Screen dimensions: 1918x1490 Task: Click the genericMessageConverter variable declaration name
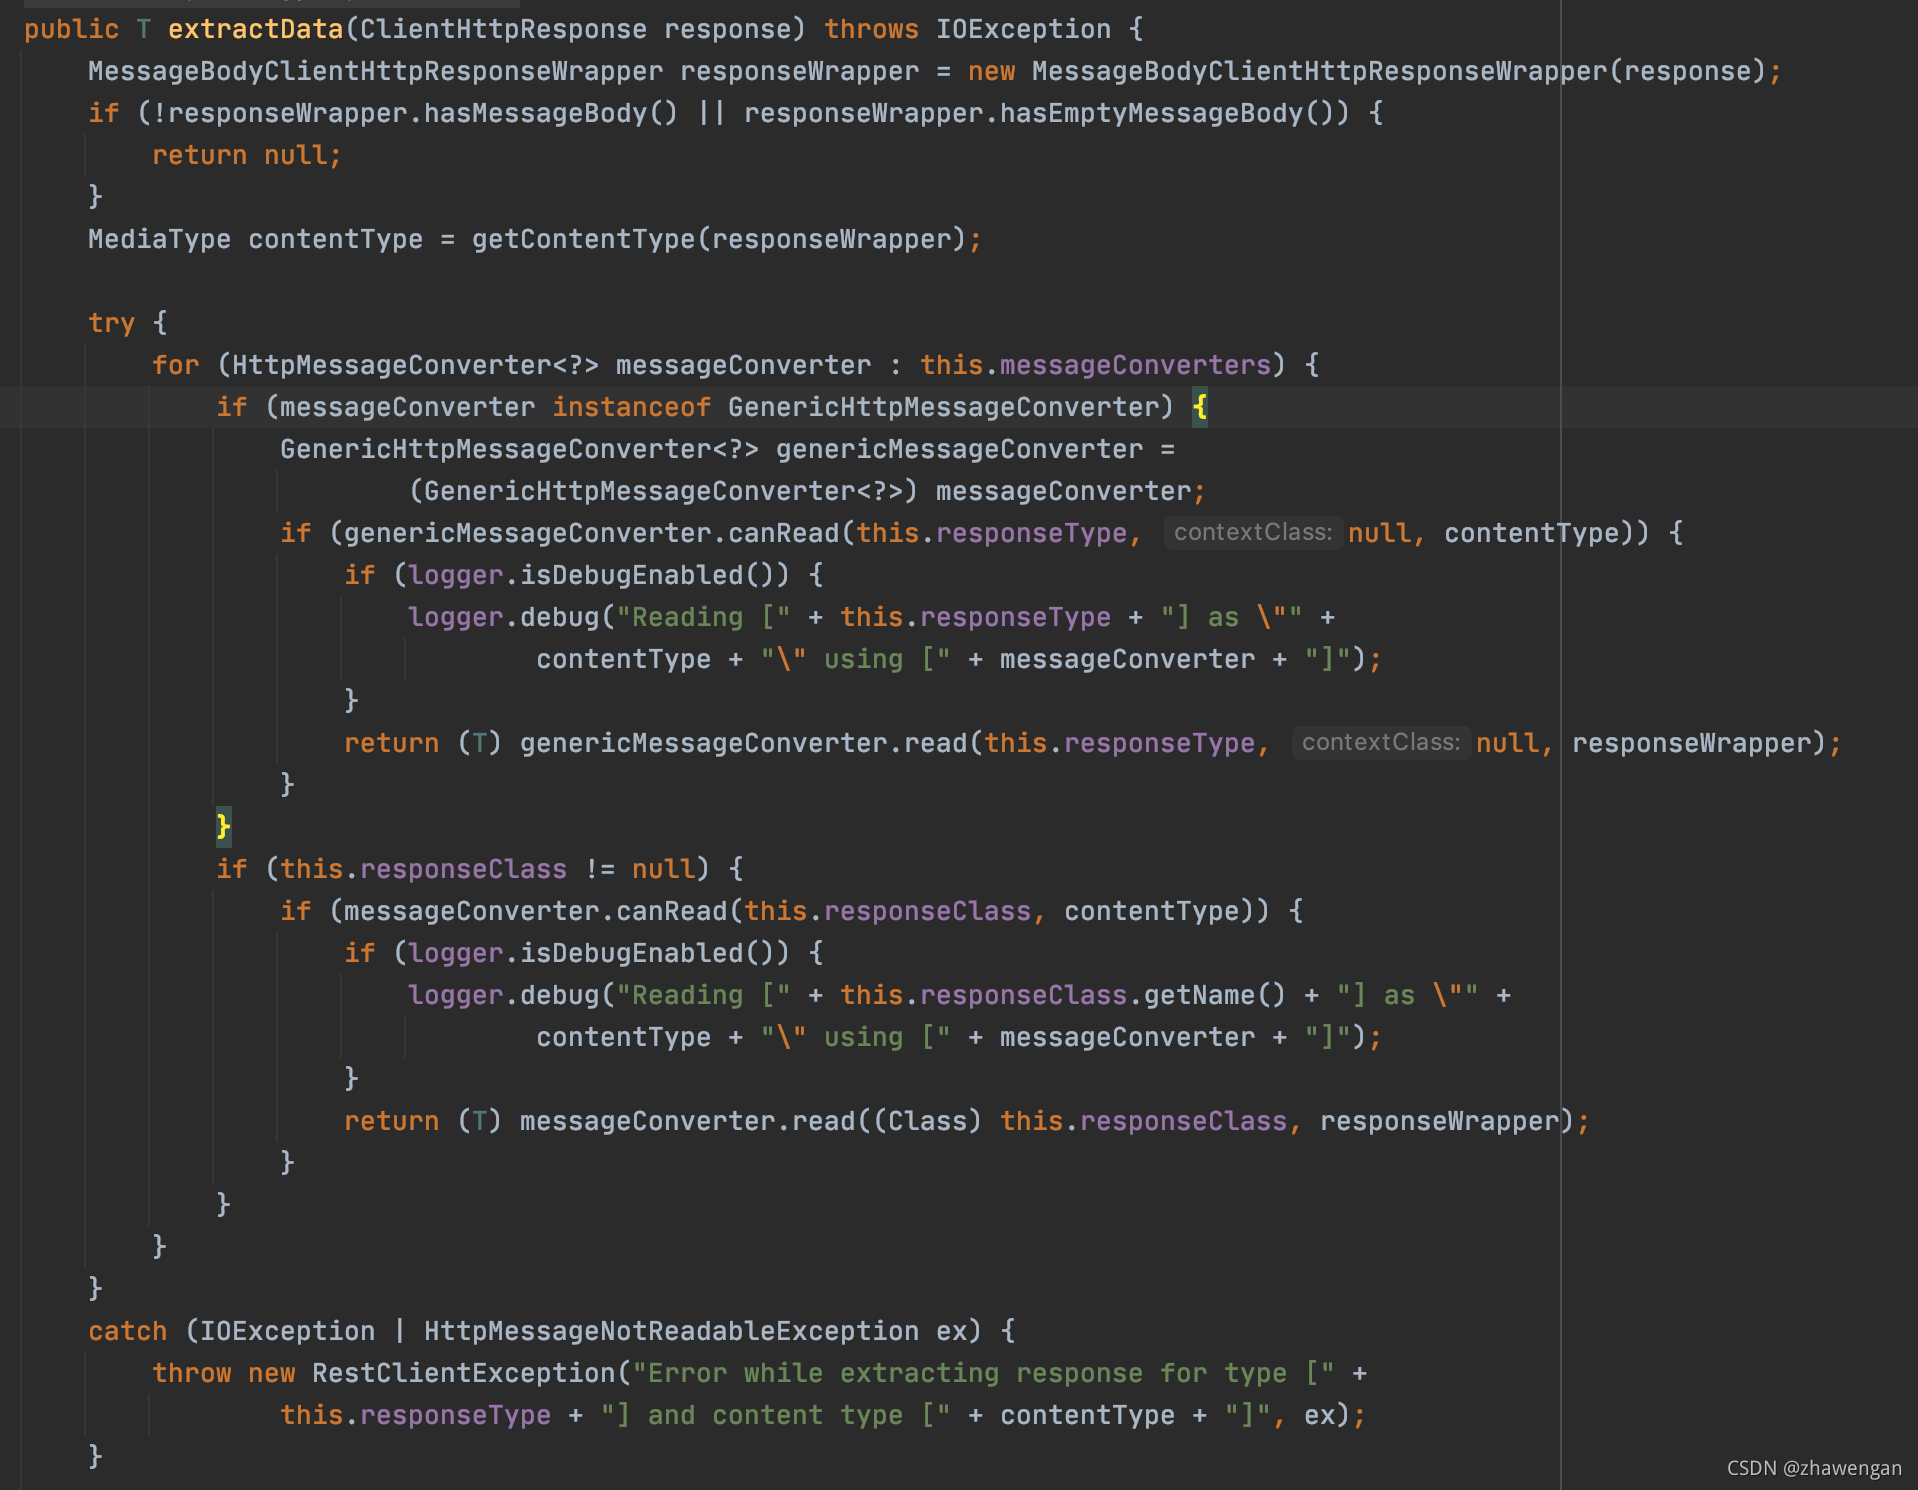[959, 449]
